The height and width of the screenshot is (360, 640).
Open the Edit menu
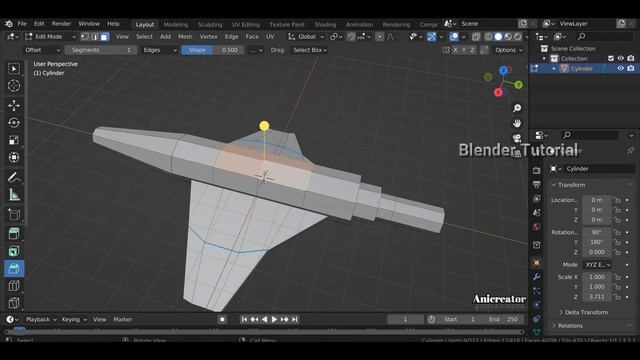click(x=39, y=24)
